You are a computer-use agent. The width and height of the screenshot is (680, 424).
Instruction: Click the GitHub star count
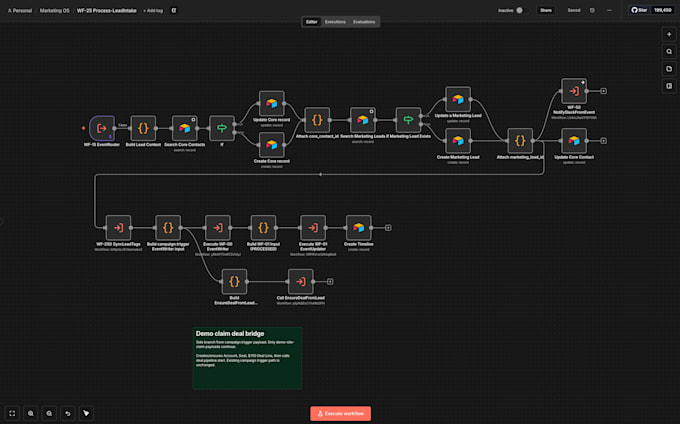coord(663,10)
